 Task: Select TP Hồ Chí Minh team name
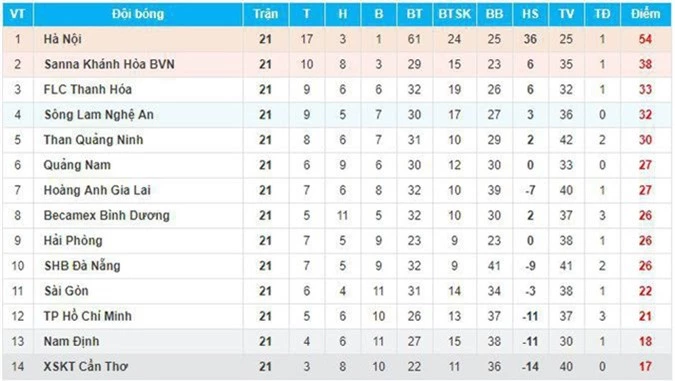(88, 316)
